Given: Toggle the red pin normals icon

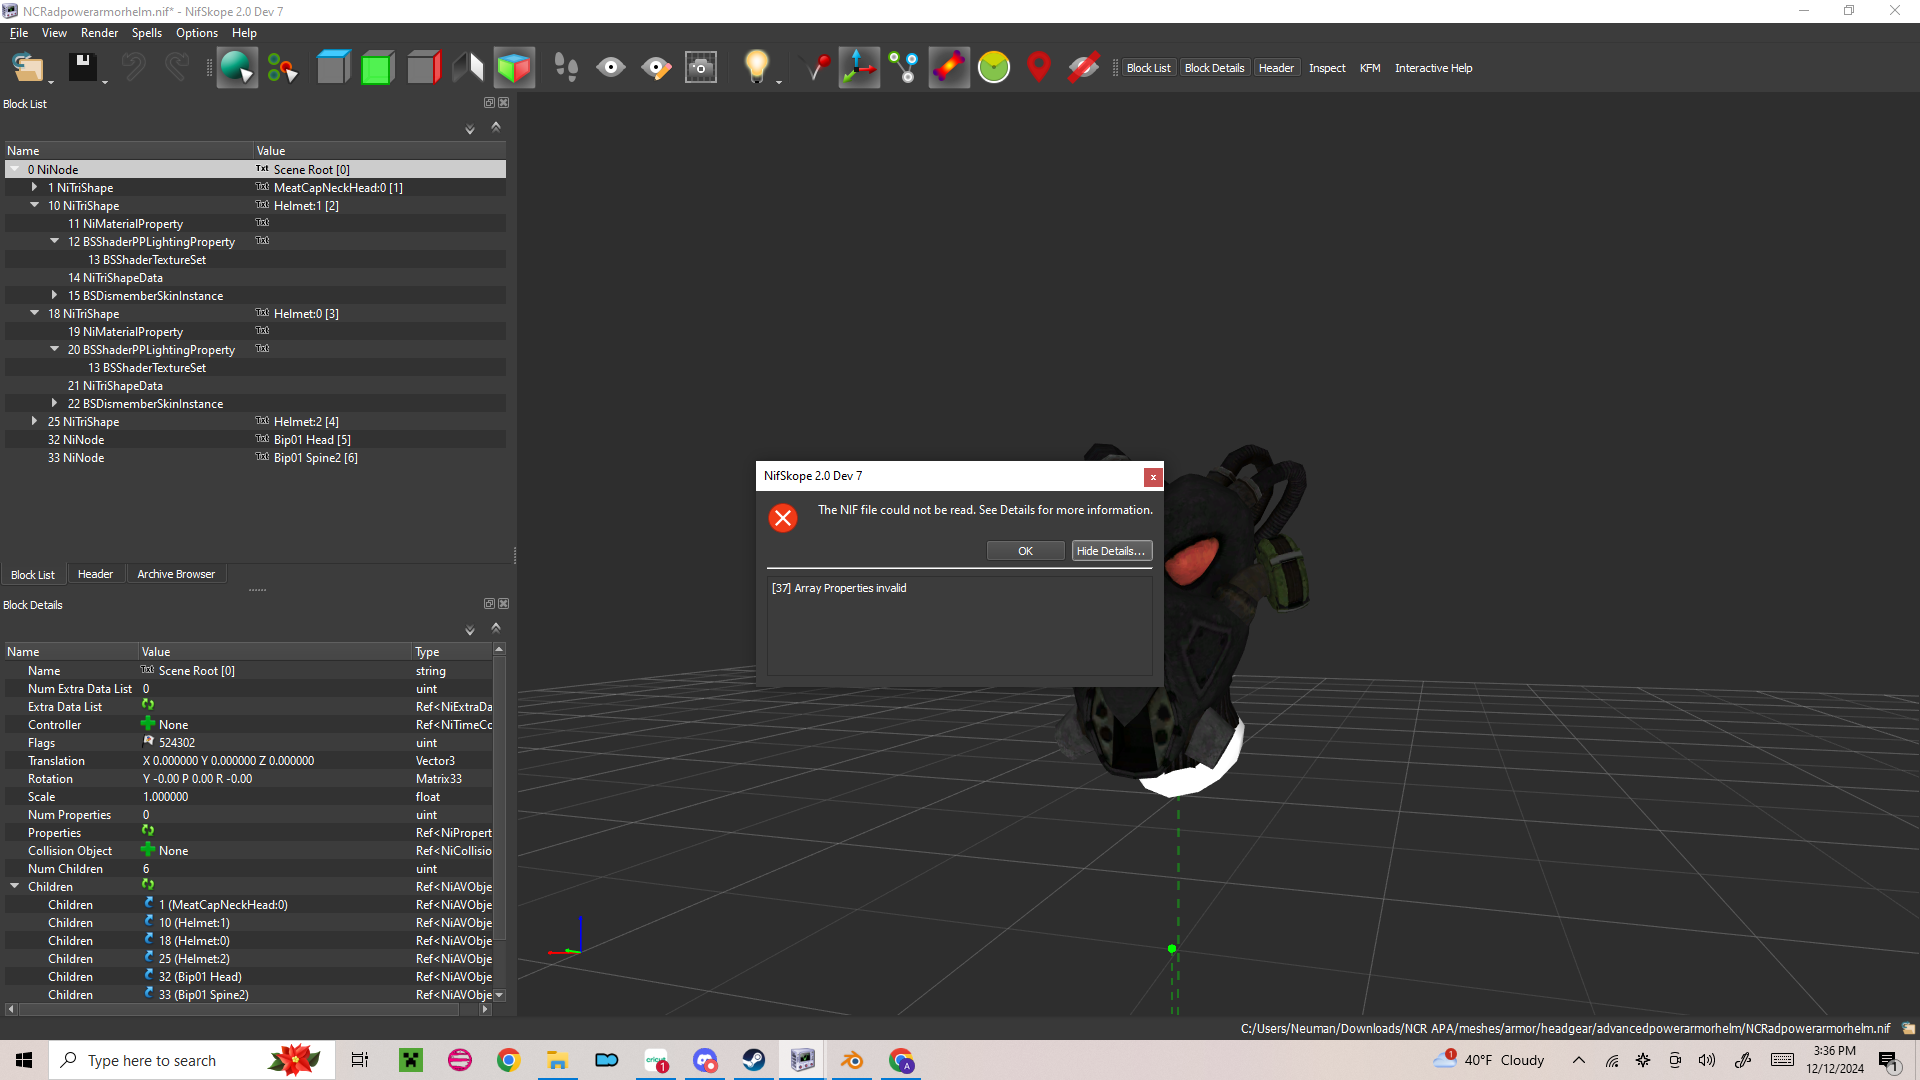Looking at the screenshot, I should 817,68.
